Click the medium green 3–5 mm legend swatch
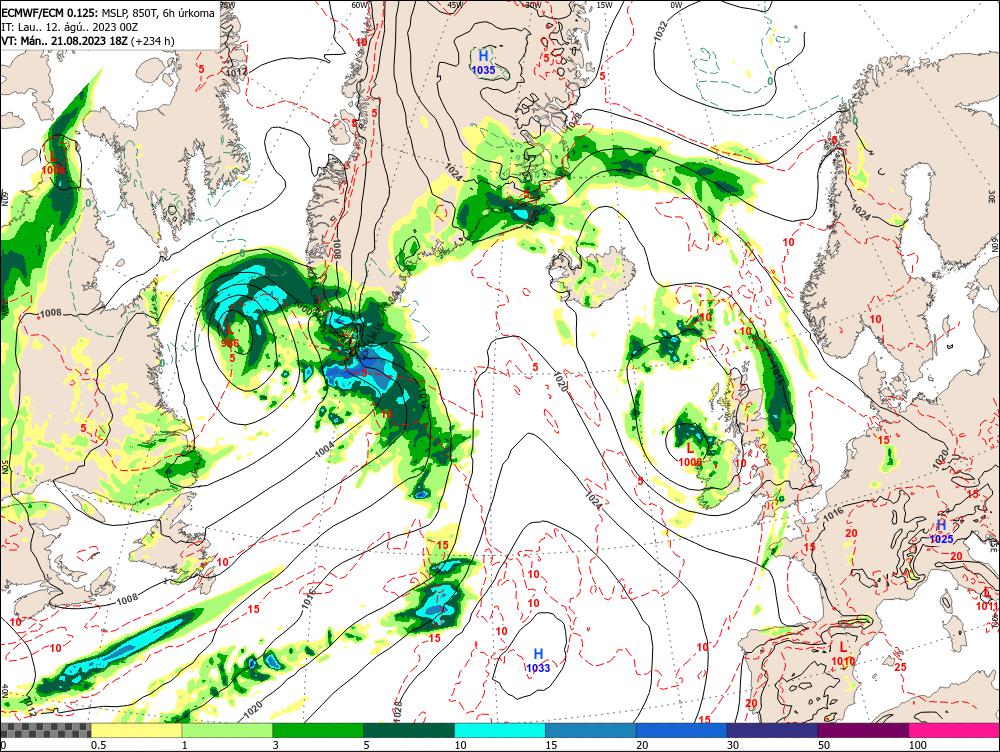This screenshot has width=1000, height=752. (318, 730)
